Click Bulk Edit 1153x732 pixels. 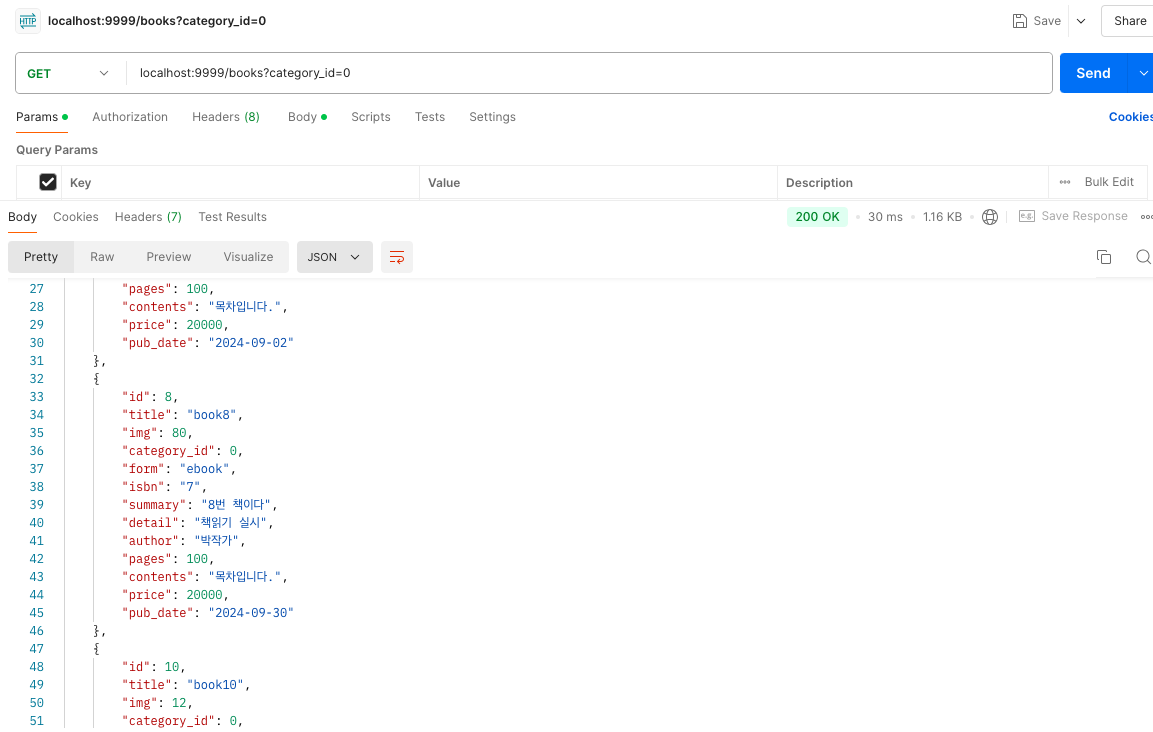click(1109, 182)
